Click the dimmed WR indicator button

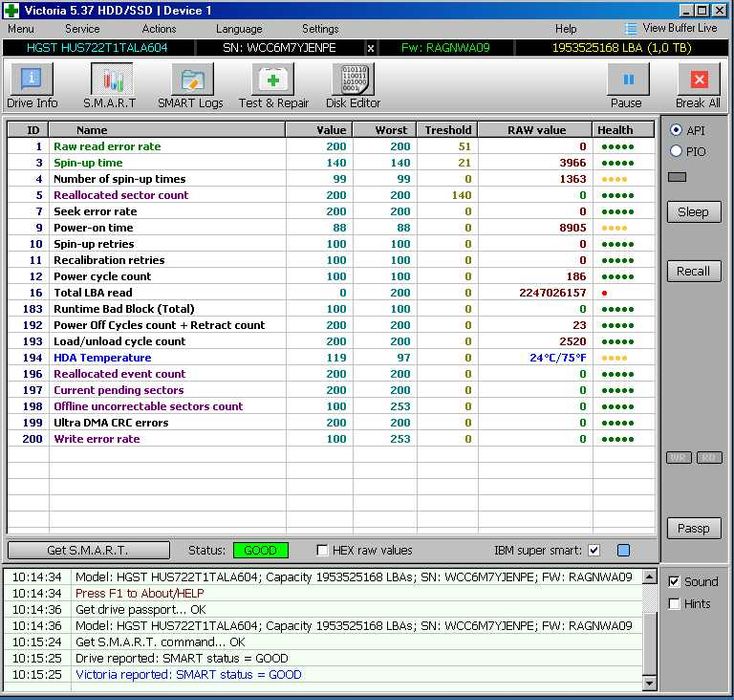point(679,457)
